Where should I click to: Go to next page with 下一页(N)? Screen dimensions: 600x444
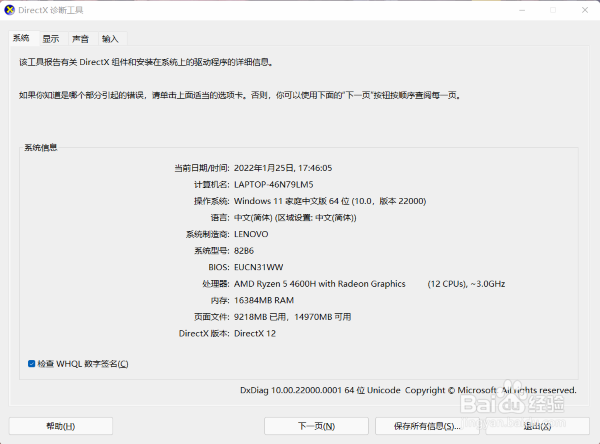316,426
